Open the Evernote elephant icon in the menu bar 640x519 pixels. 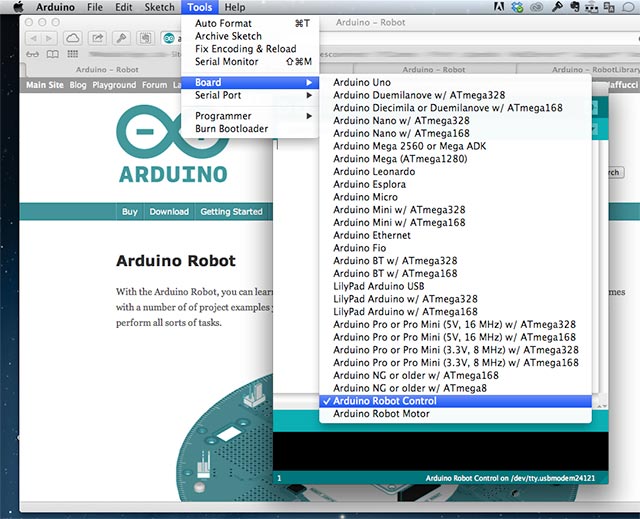(x=575, y=7)
